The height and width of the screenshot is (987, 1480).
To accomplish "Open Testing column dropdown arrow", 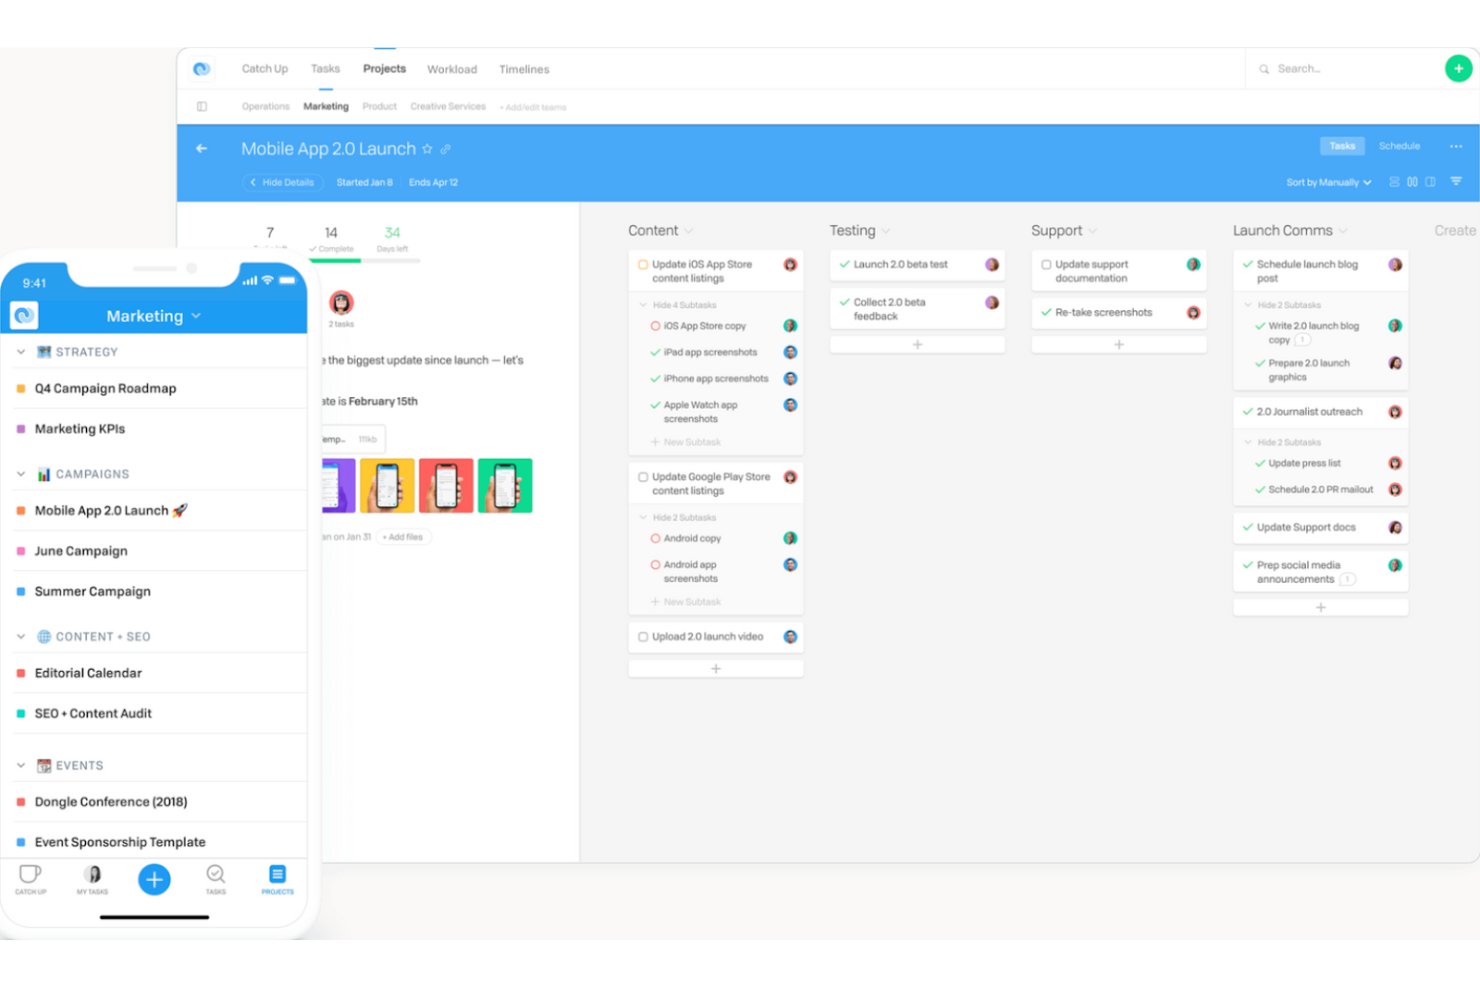I will click(886, 232).
